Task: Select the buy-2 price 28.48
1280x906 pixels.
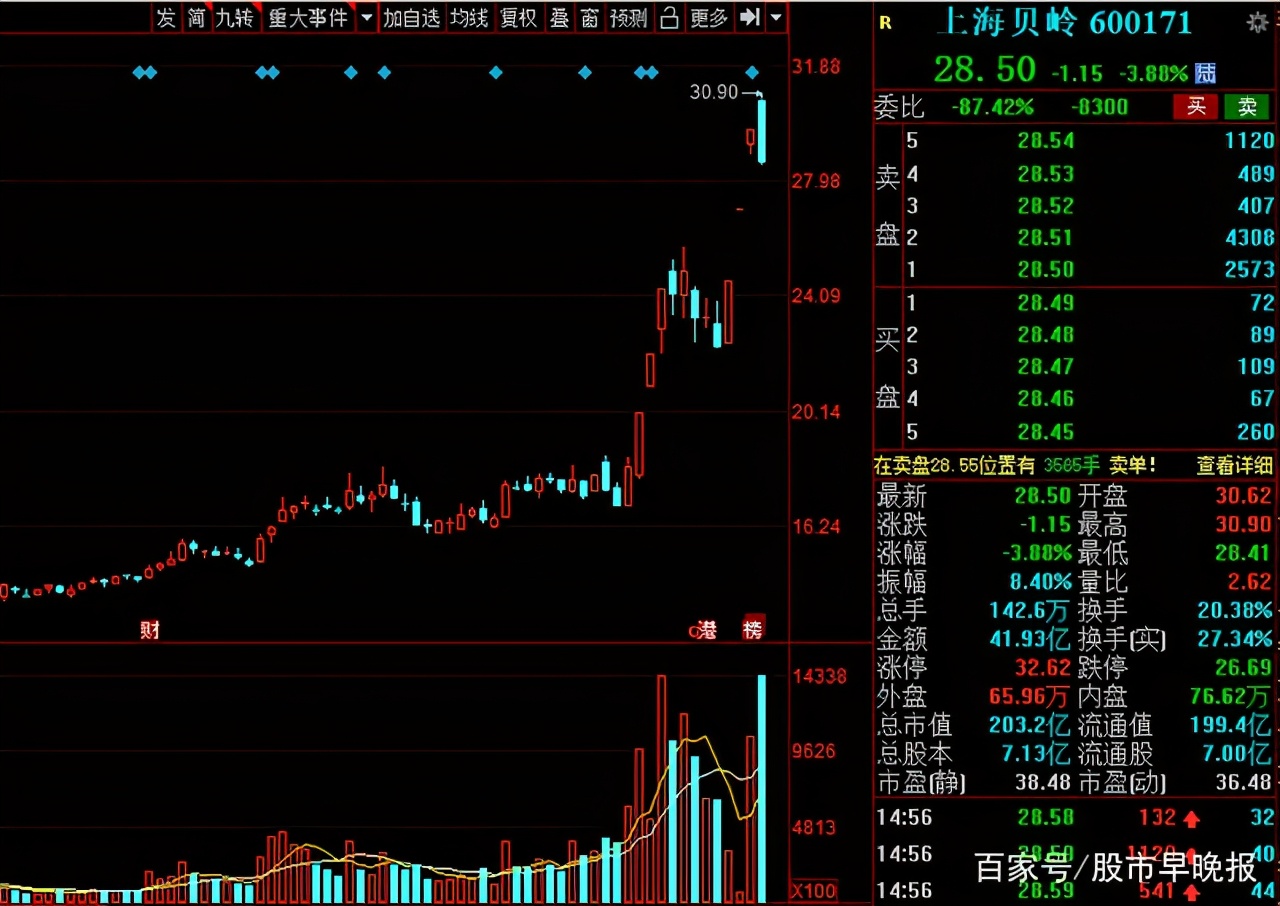Action: tap(1045, 335)
